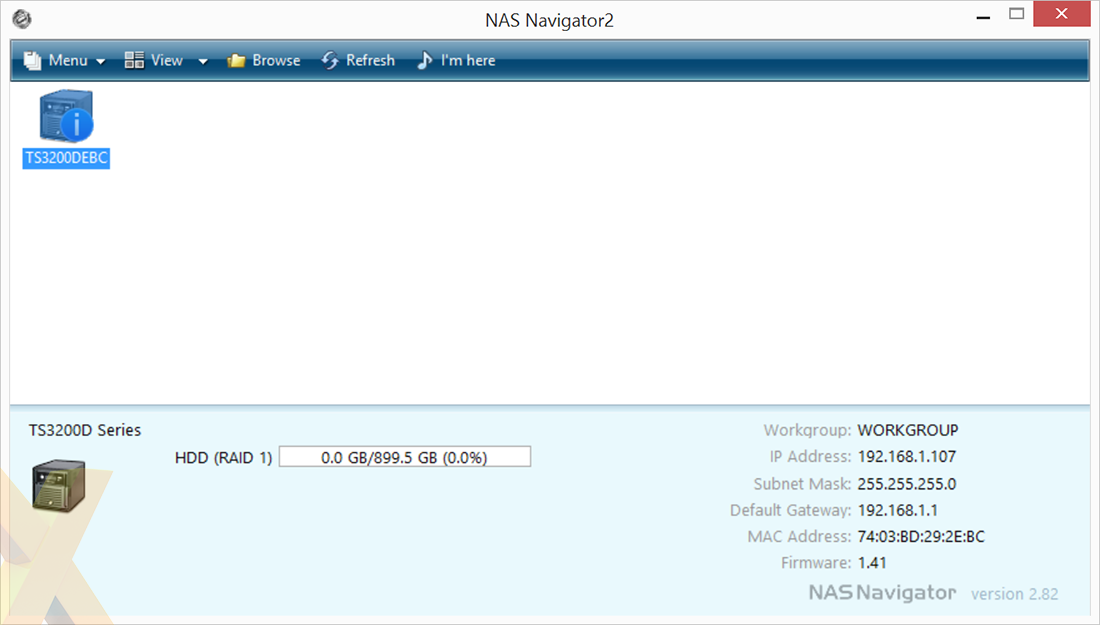Click the IP address 192.168.1.107

pos(907,457)
